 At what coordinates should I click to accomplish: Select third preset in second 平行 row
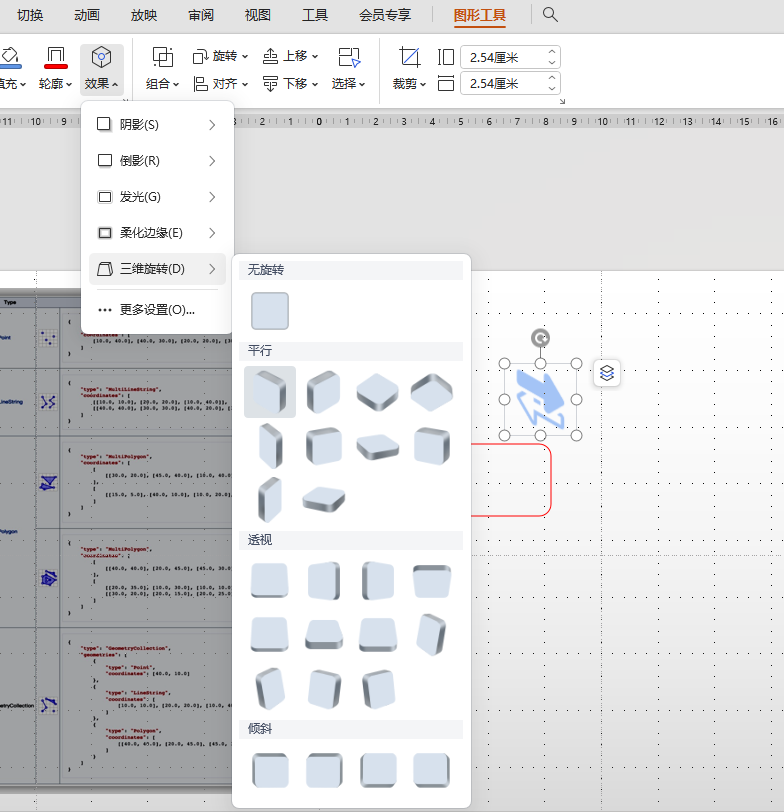point(378,447)
